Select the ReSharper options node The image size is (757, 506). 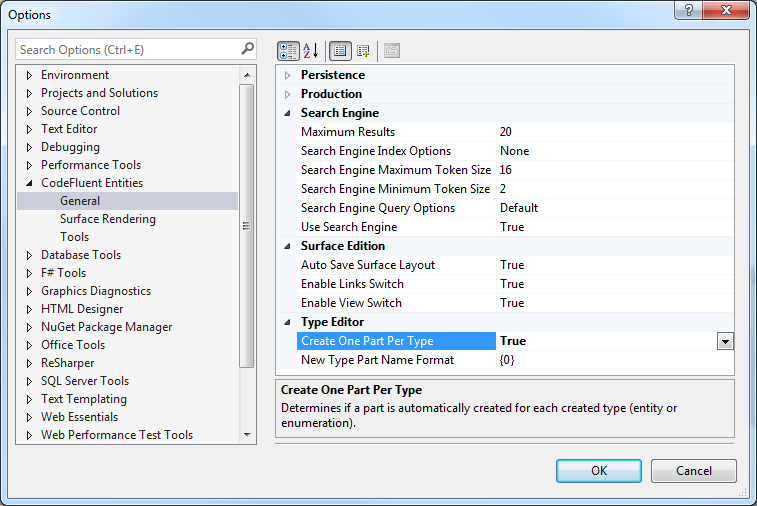(67, 363)
